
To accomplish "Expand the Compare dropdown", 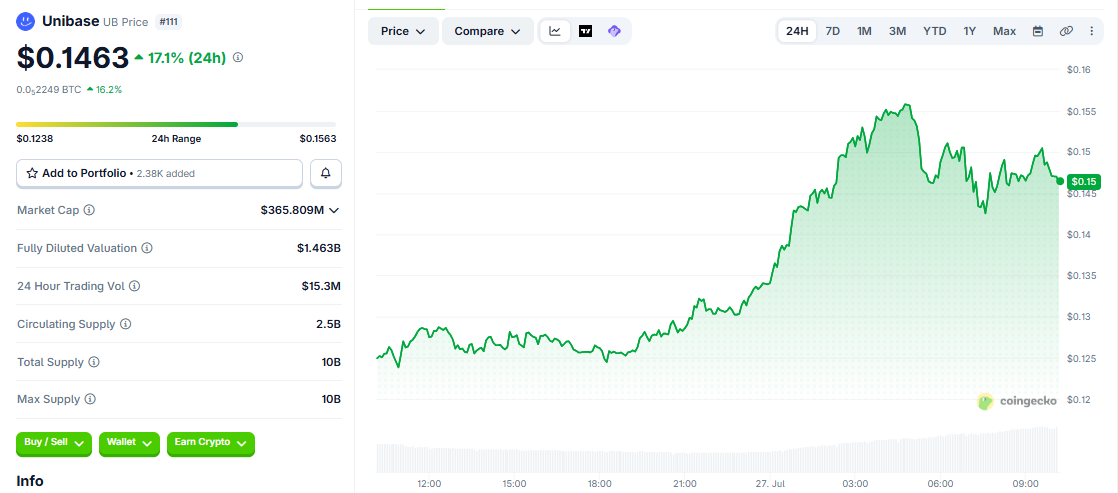I will click(488, 31).
